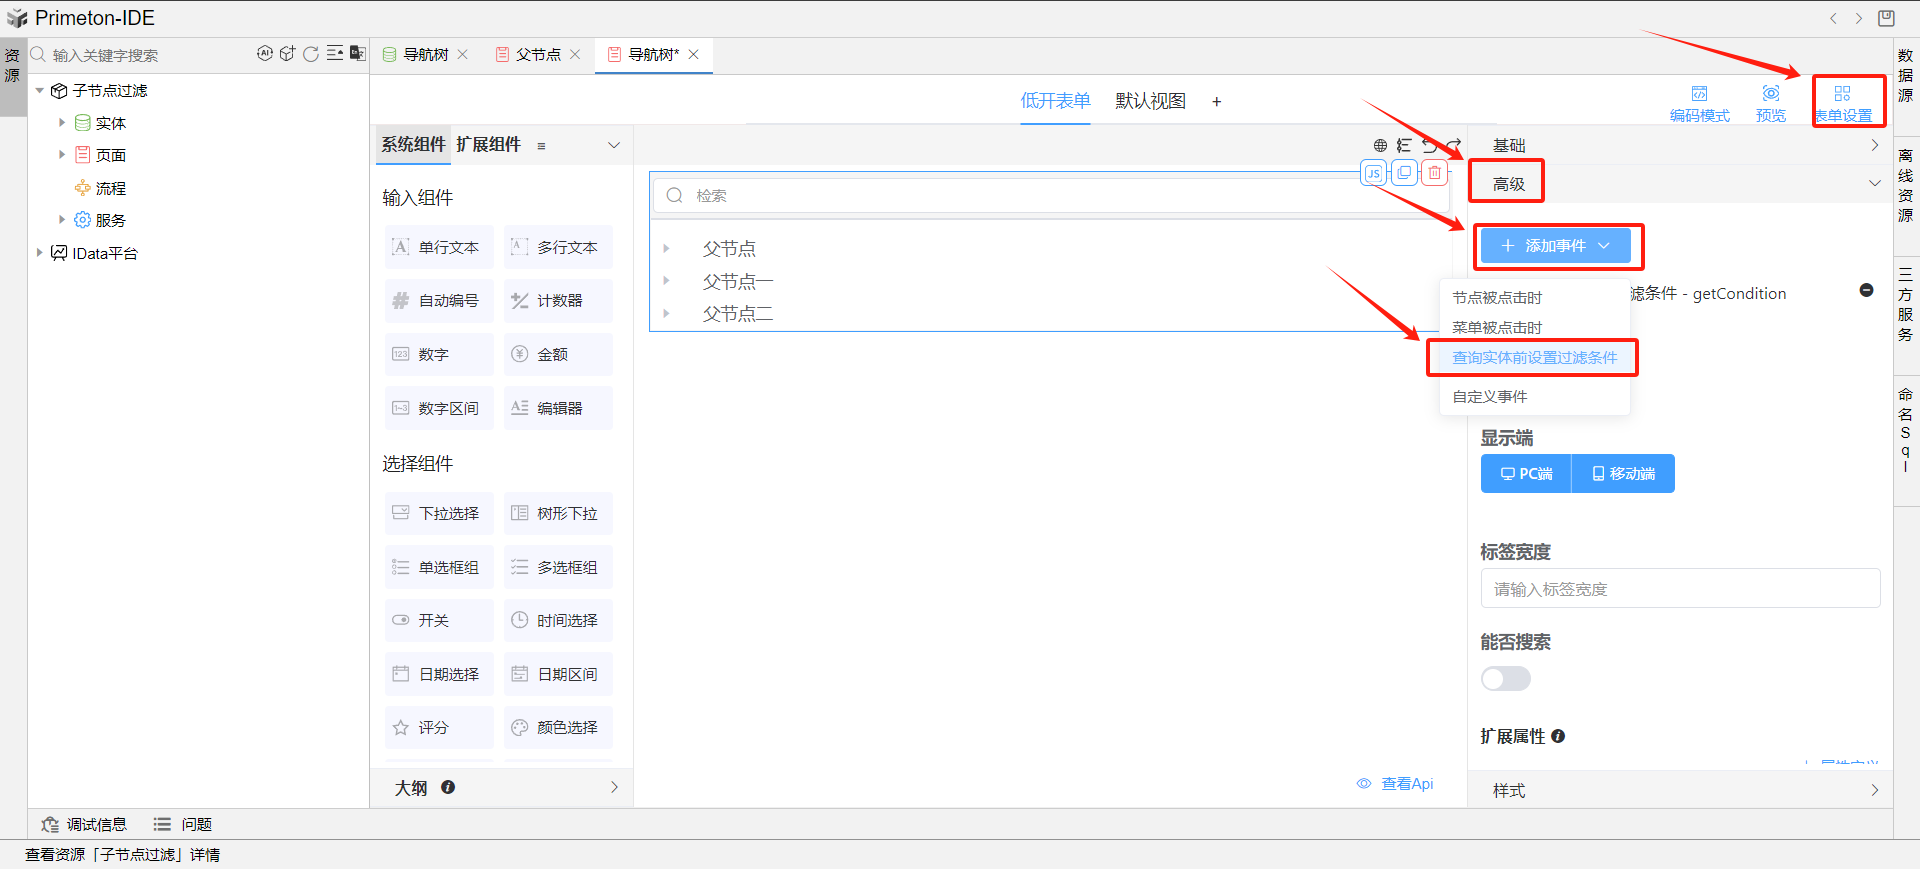The height and width of the screenshot is (870, 1920).
Task: Select 移动端 display option
Action: coord(1623,474)
